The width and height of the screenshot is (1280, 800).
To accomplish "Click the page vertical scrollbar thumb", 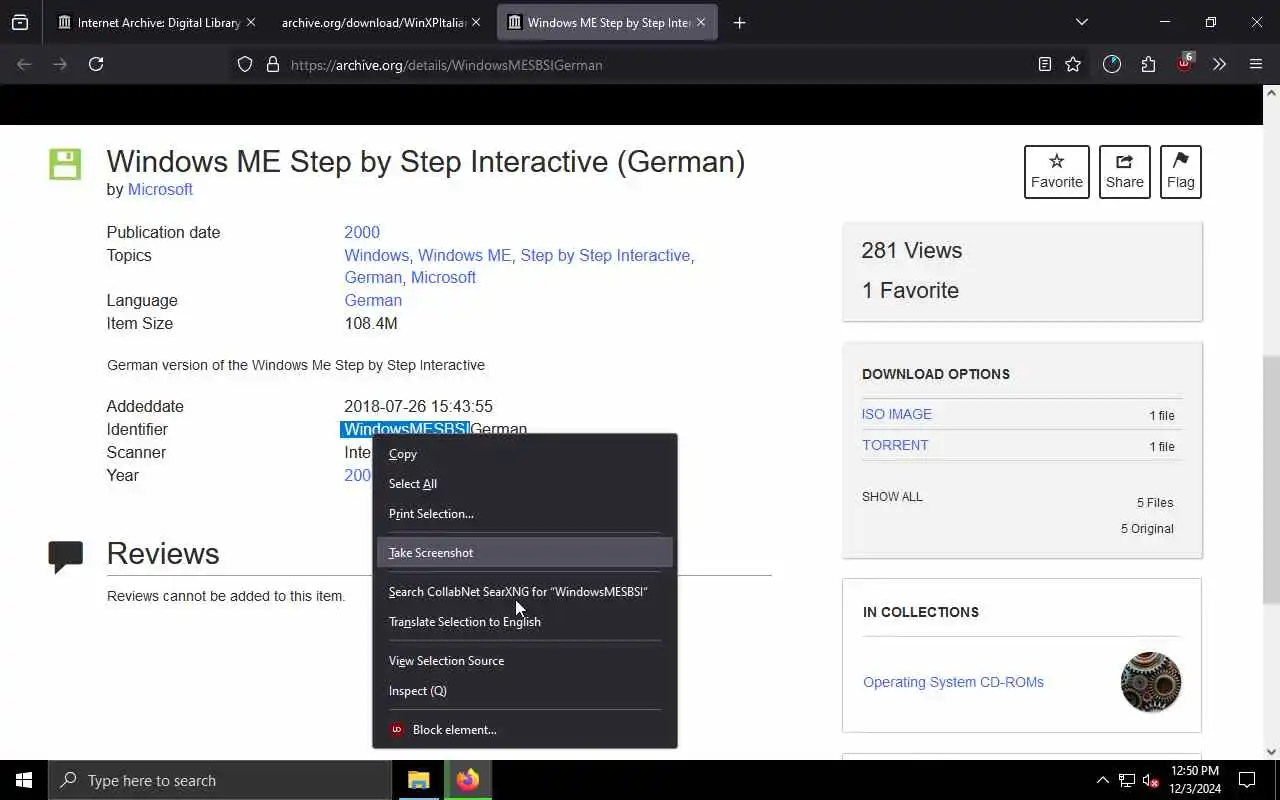I will [x=1271, y=480].
